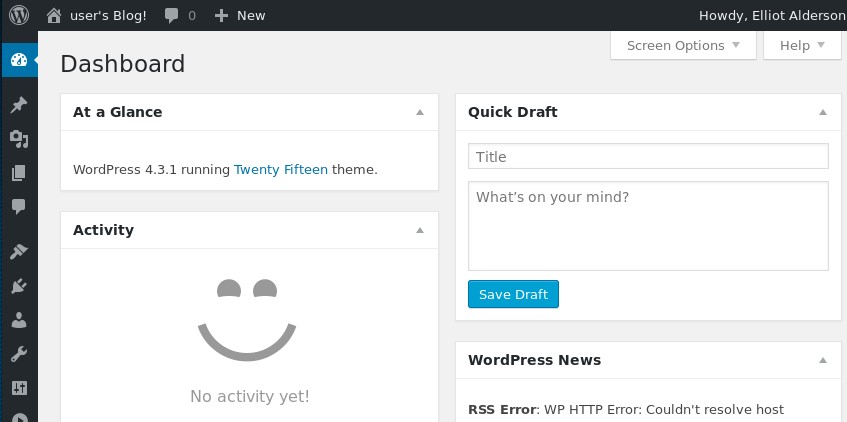
Task: Open Users via the person sidebar icon
Action: click(x=19, y=320)
